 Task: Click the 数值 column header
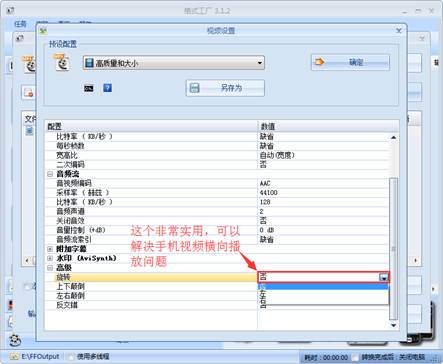[328, 127]
